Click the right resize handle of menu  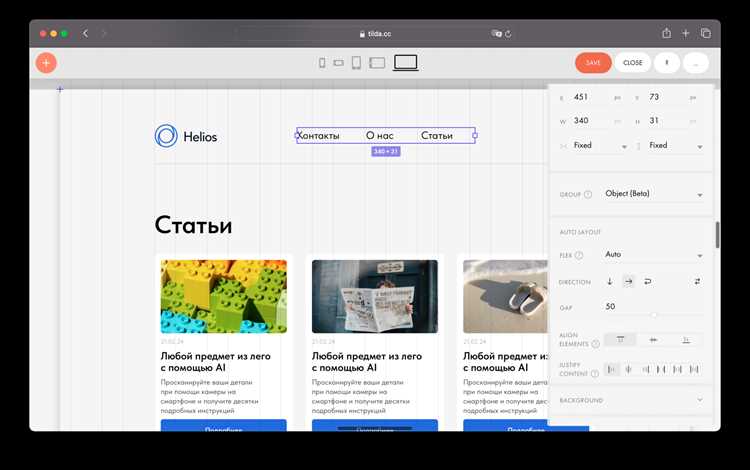475,136
